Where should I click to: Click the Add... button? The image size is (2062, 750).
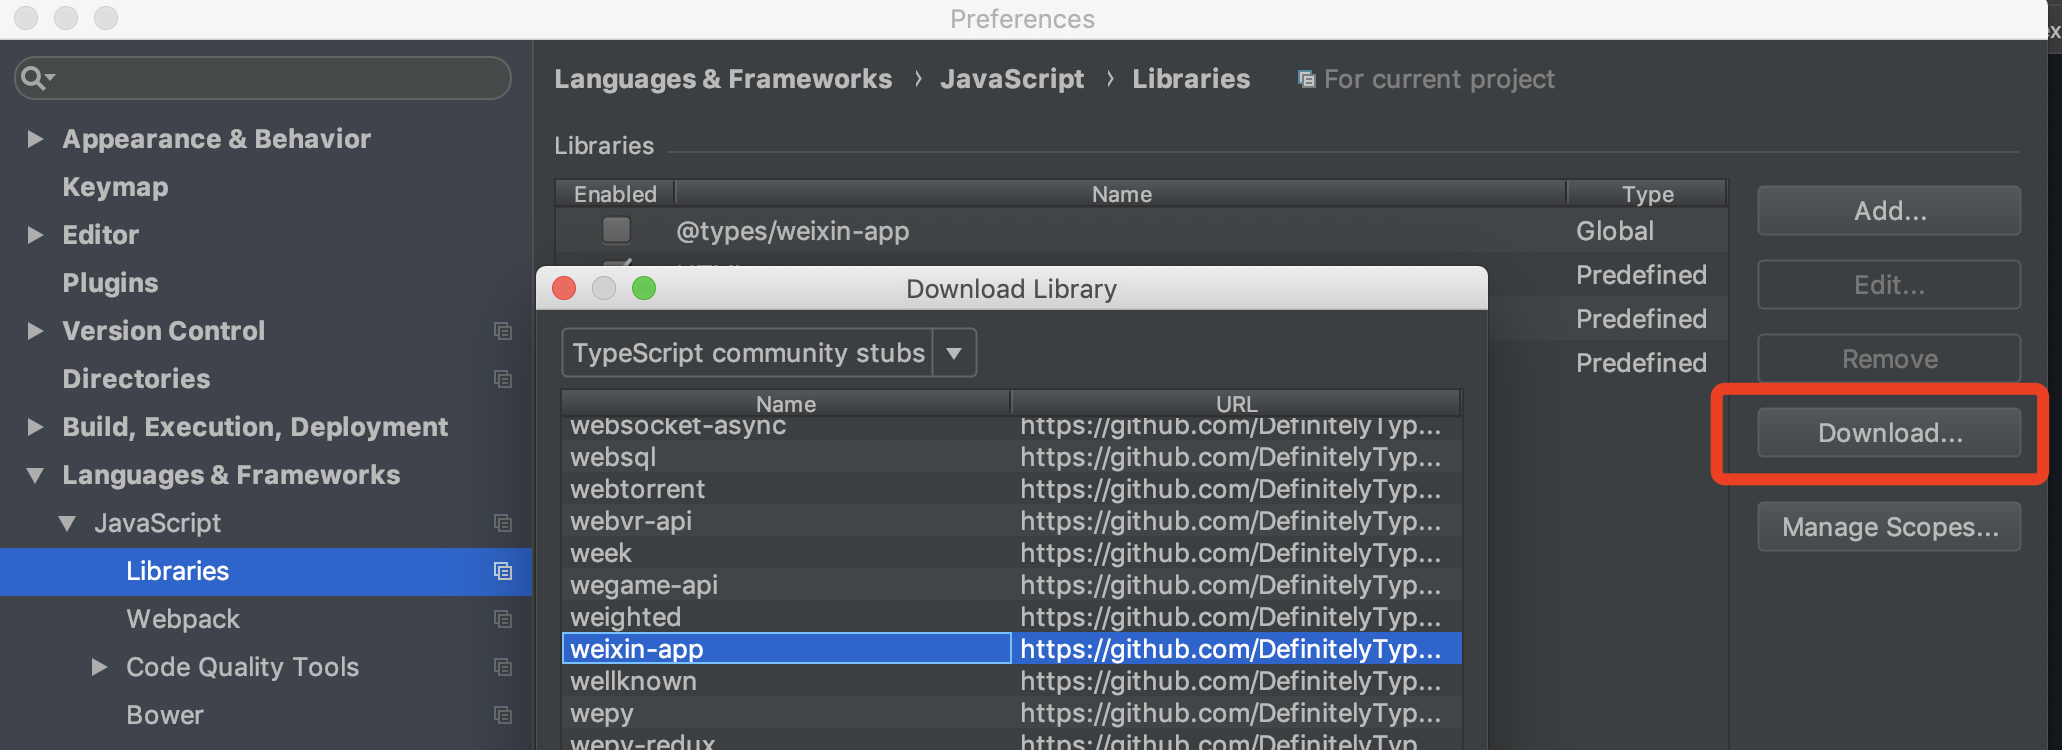(x=1889, y=211)
